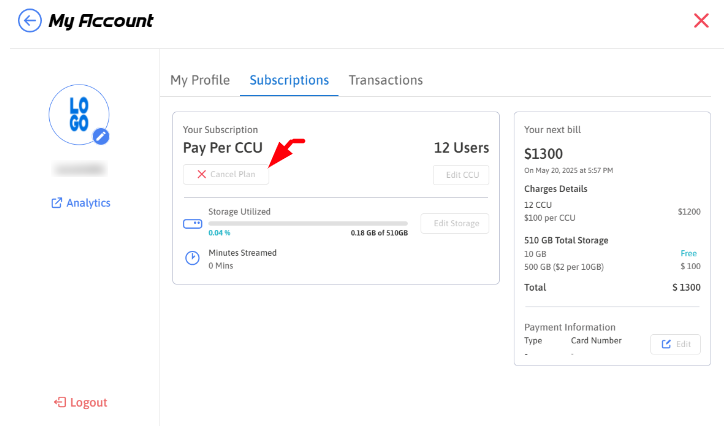Click the Edit CCU button

pos(461,175)
